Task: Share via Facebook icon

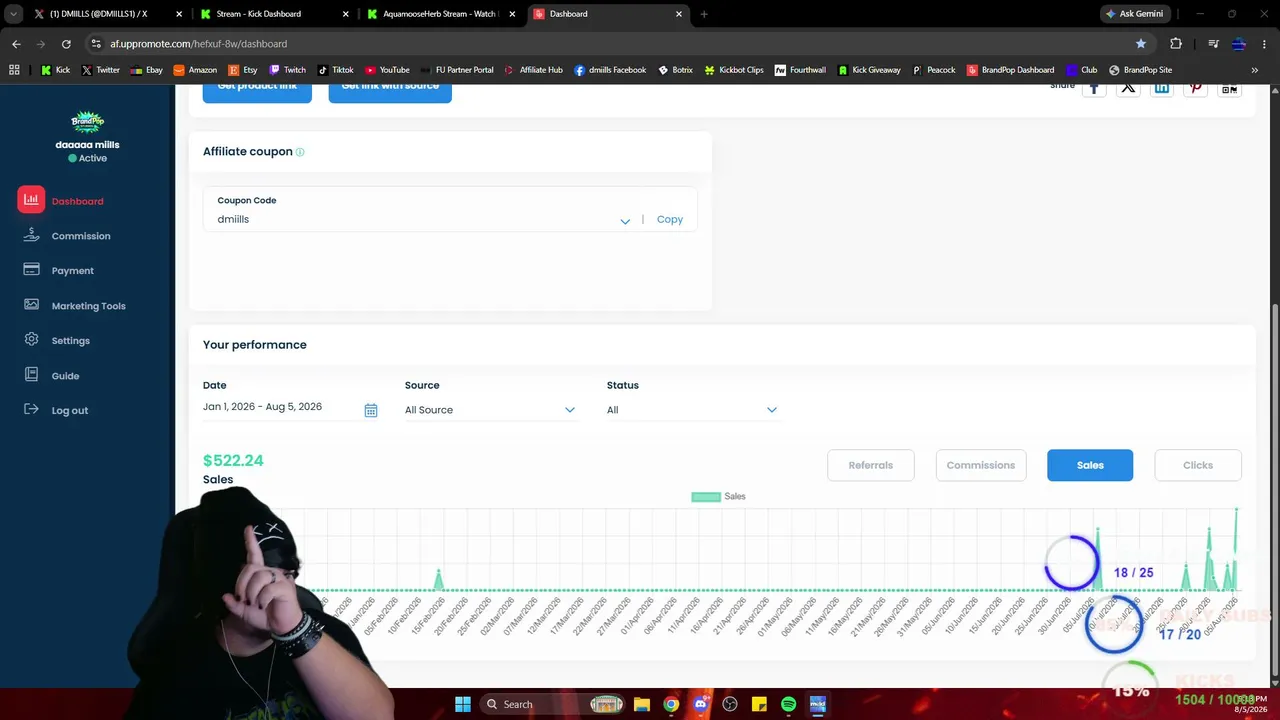Action: [x=1094, y=88]
